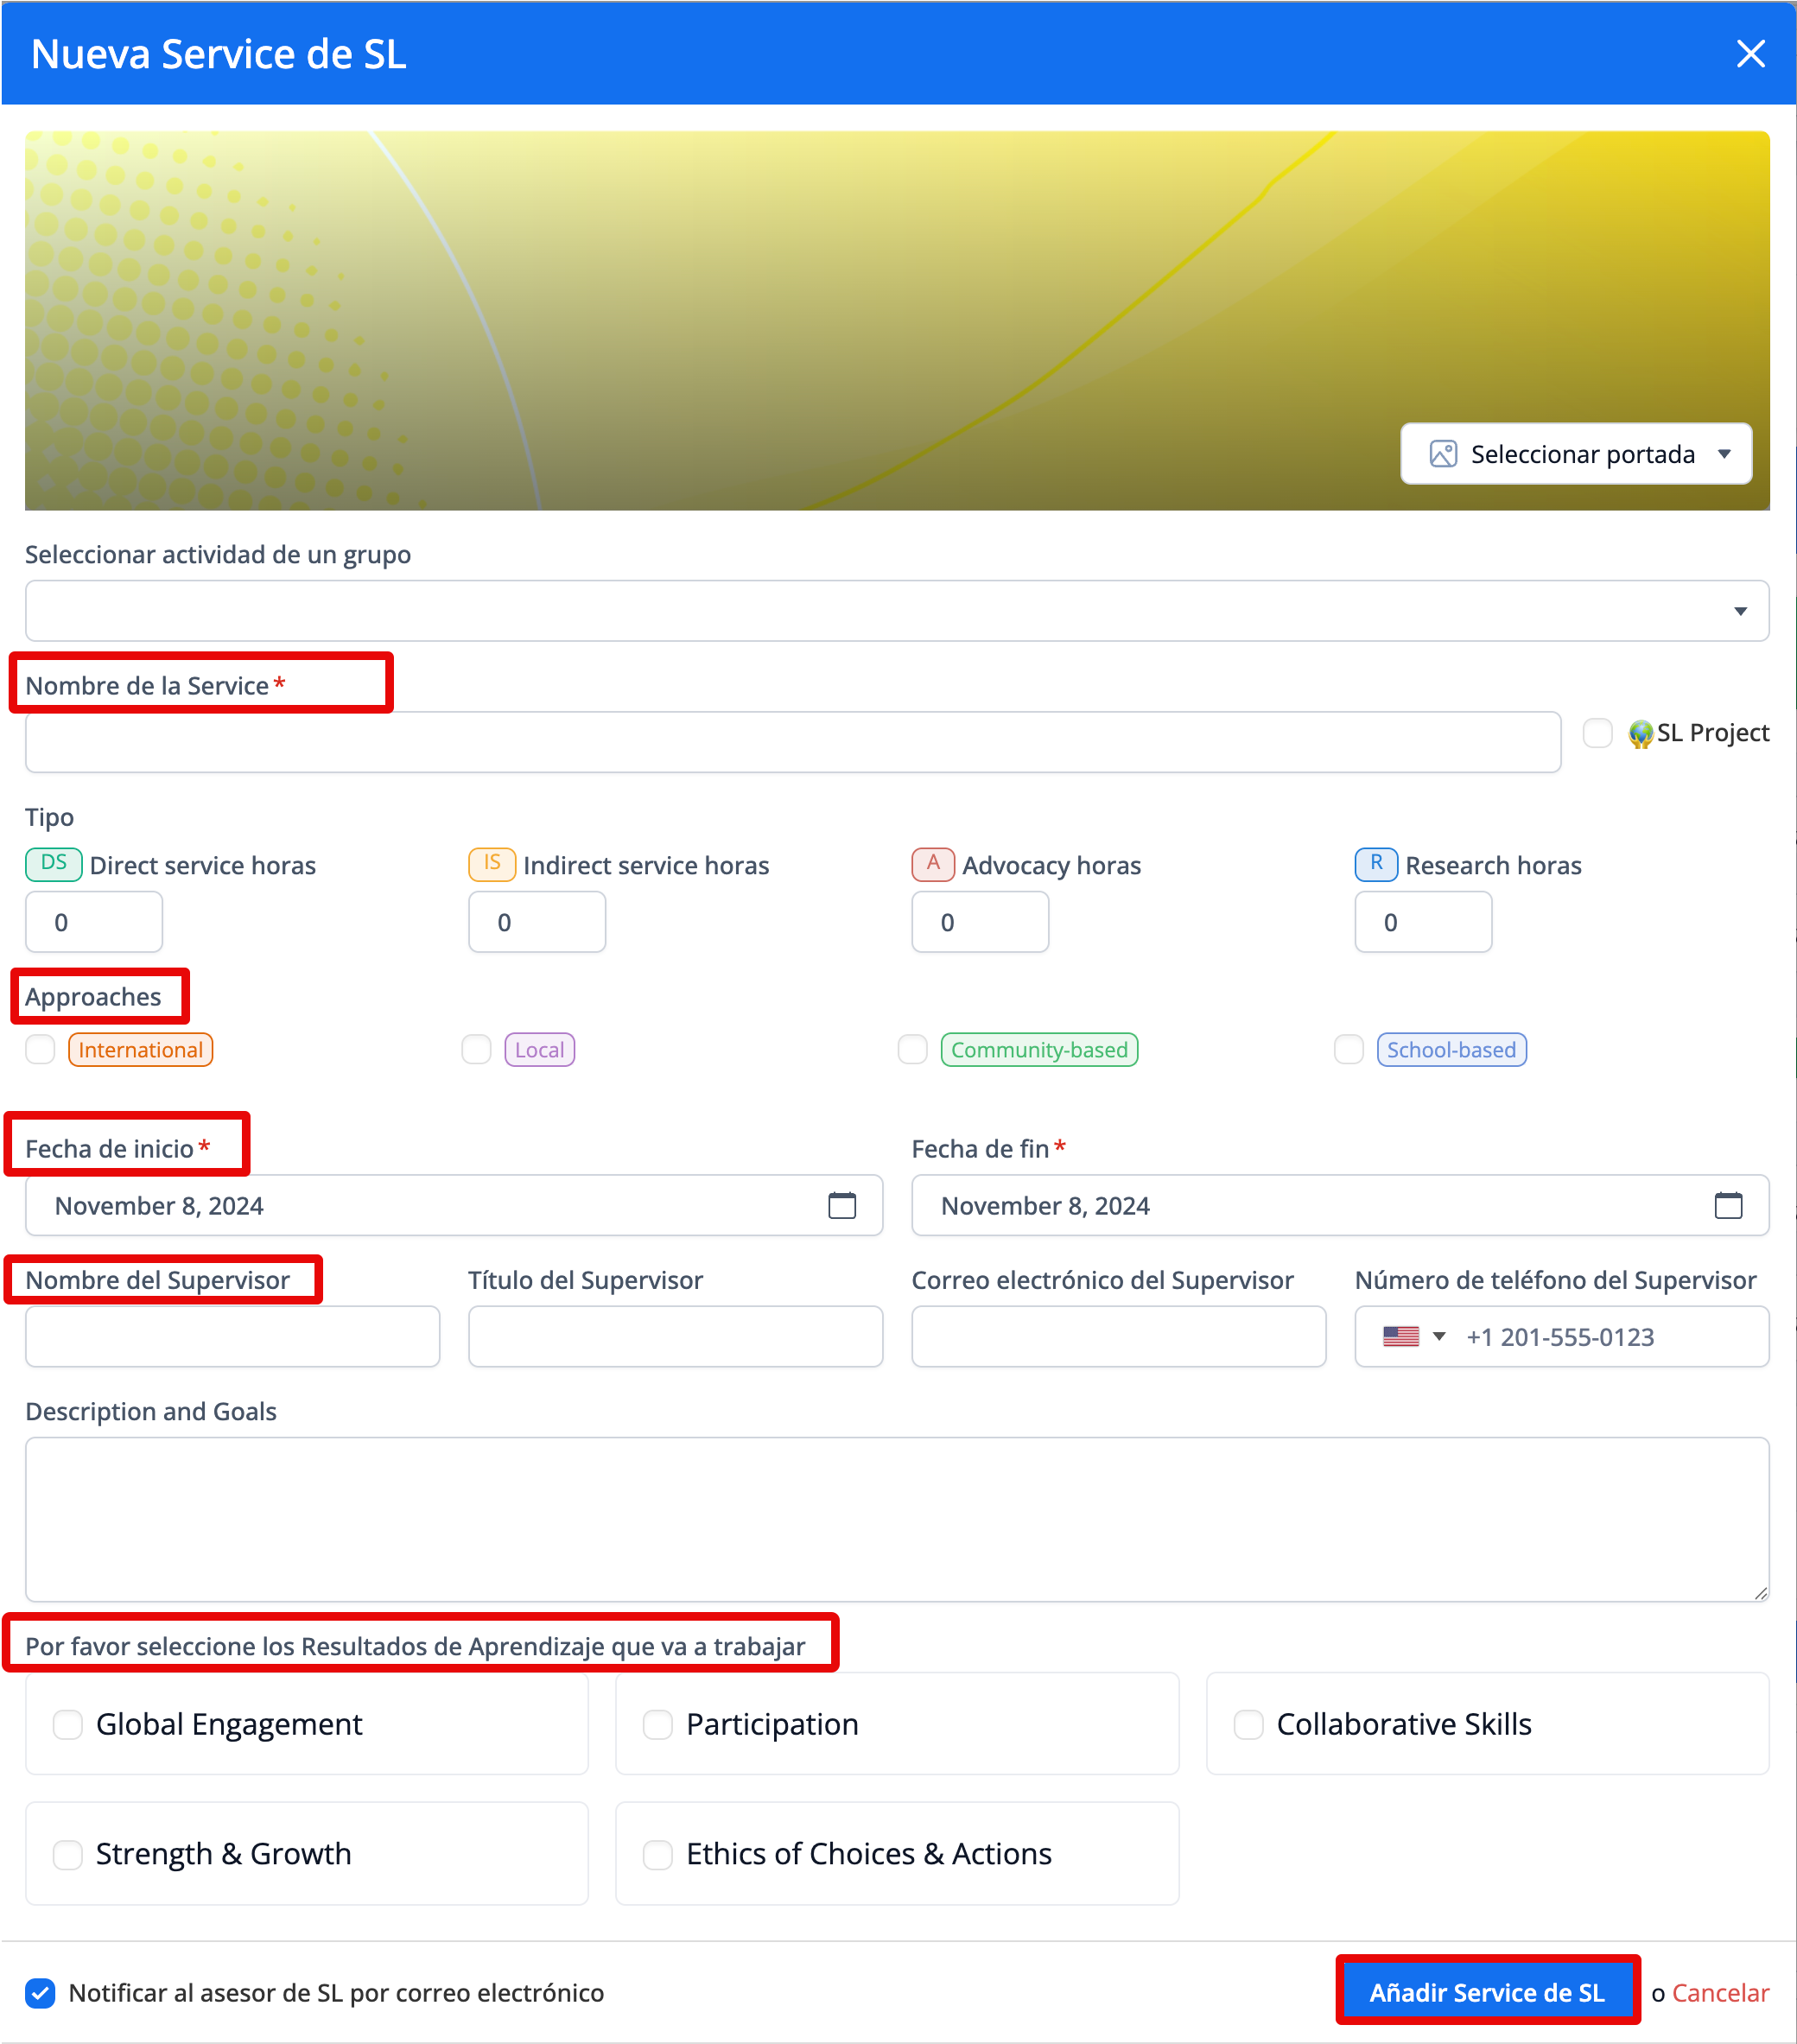
Task: Click the A Advocacy badge icon
Action: click(x=933, y=864)
